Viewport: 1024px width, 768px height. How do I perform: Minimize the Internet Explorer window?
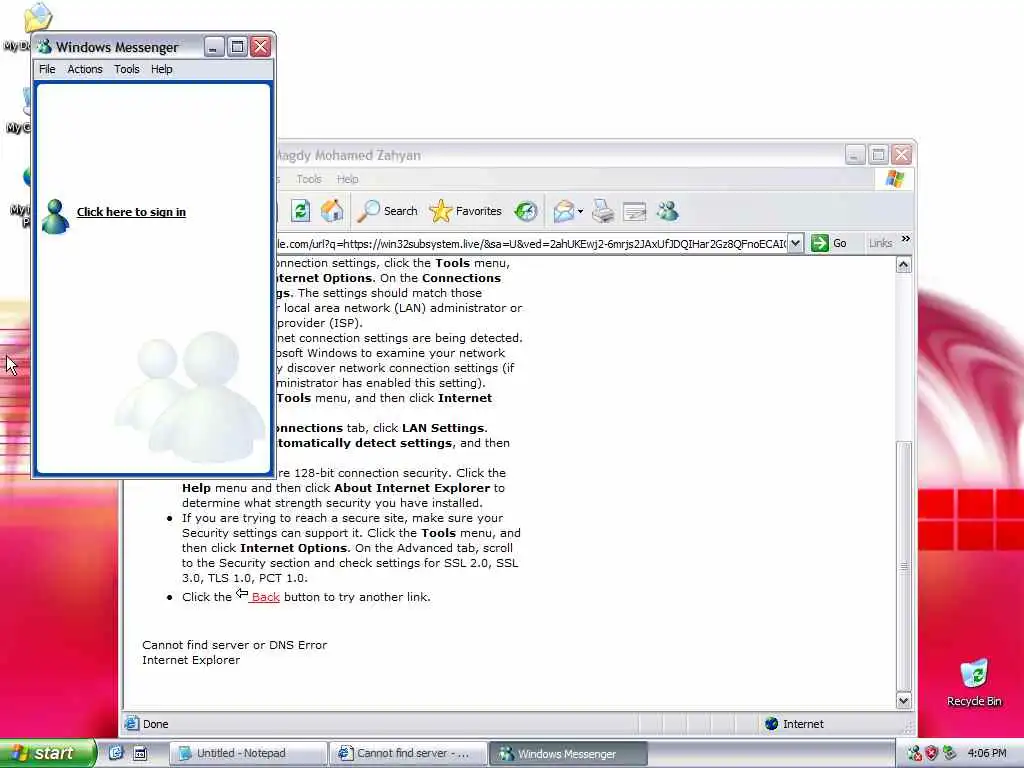click(855, 155)
